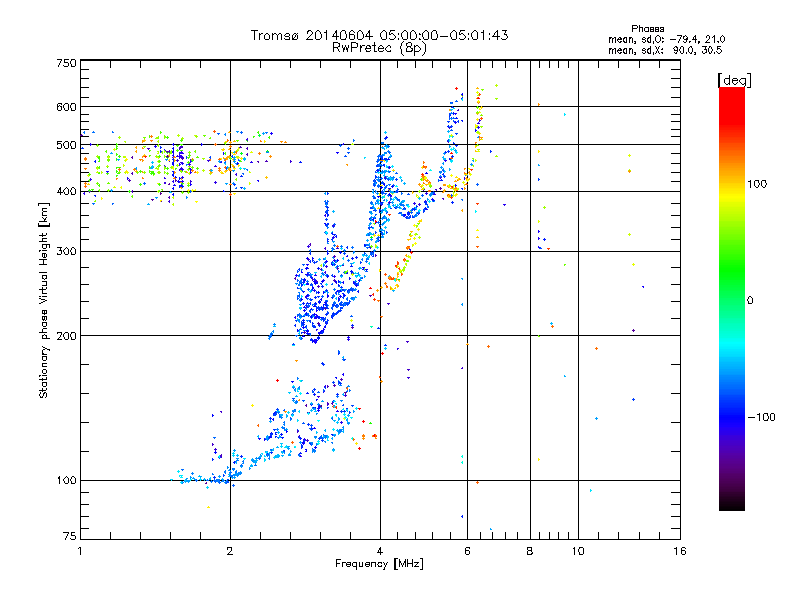Click the plot title 'Tromsø 20140604 05:00:00-05:01:43'
Image resolution: width=800 pixels, height=600 pixels.
click(x=379, y=35)
